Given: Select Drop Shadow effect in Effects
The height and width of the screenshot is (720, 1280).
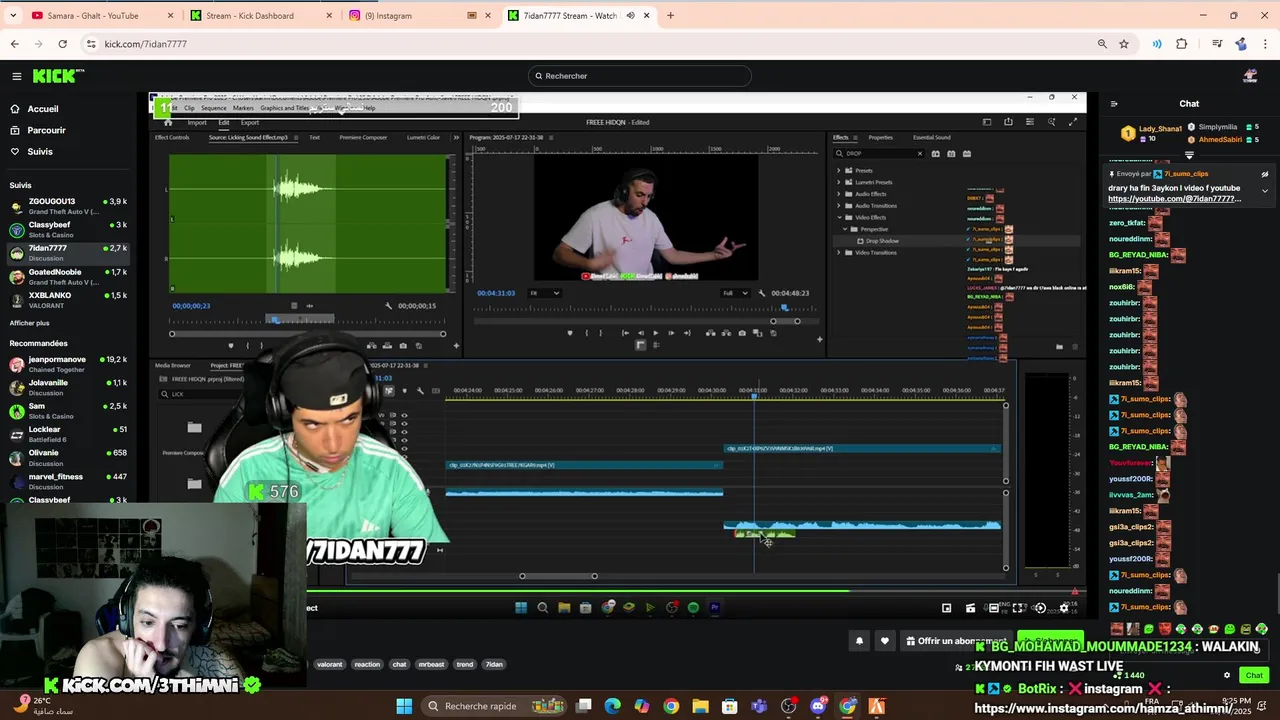Looking at the screenshot, I should [880, 241].
